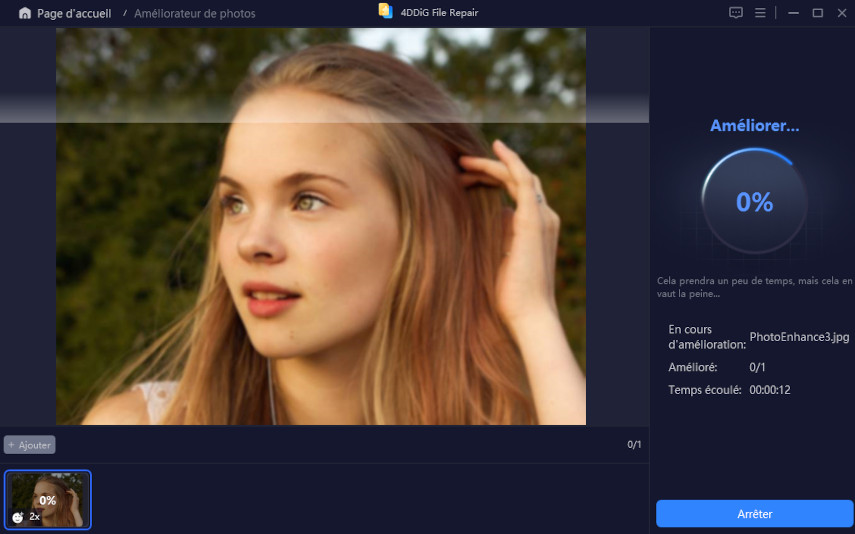Click the PhotoEnhance3.jpg file name
The image size is (855, 534).
(x=798, y=337)
